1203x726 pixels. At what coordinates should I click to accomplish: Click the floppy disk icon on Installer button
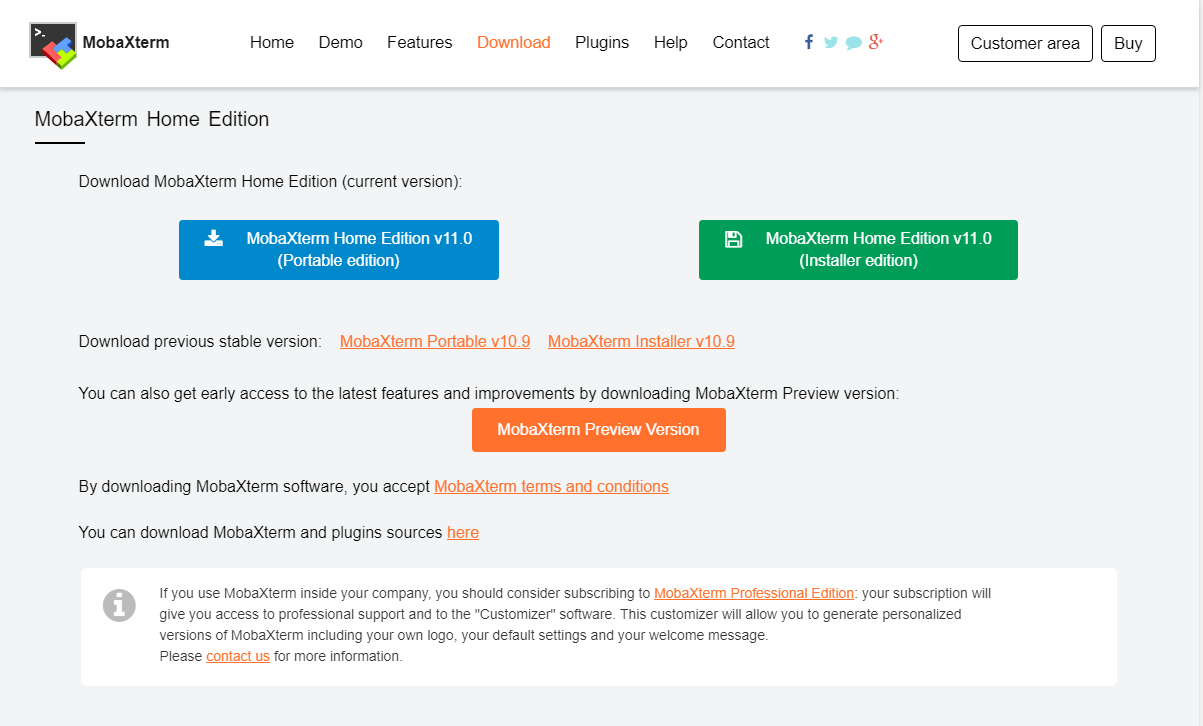tap(733, 239)
